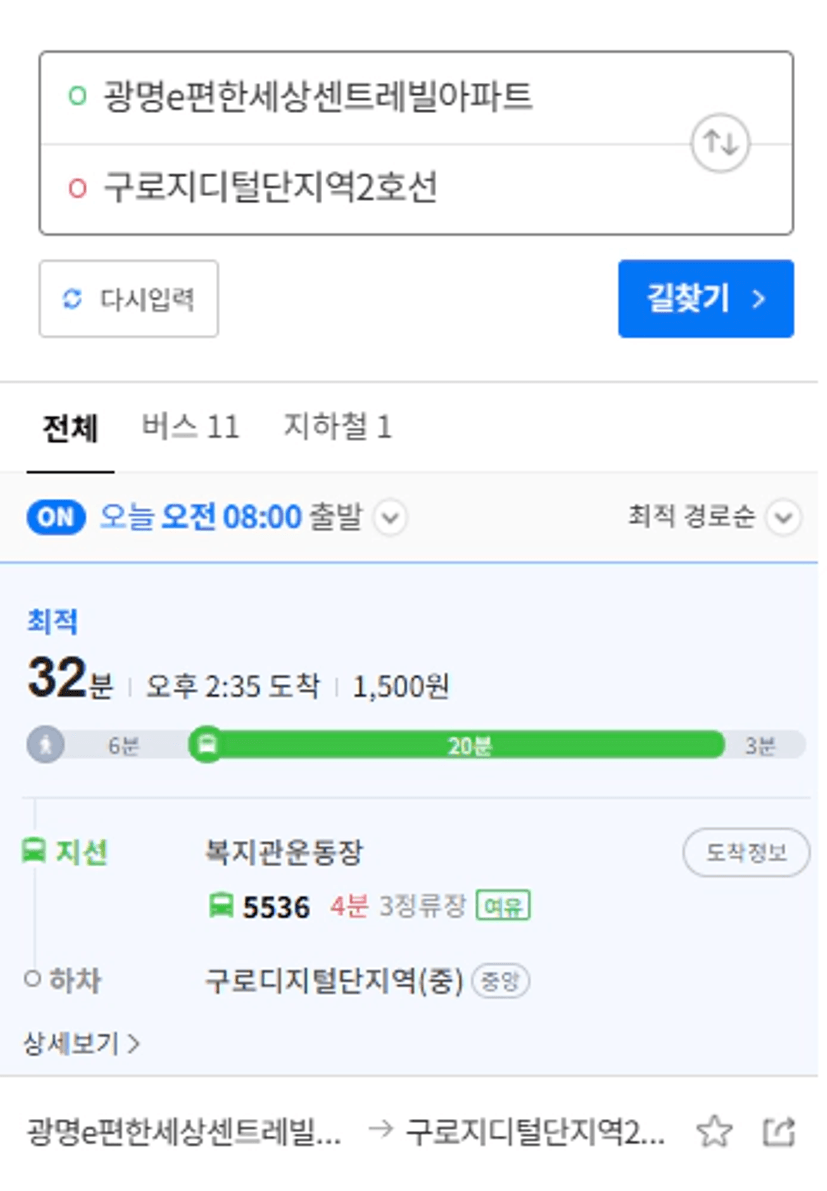This screenshot has height=1191, width=827.
Task: Select the red destination marker circle
Action: click(x=77, y=188)
